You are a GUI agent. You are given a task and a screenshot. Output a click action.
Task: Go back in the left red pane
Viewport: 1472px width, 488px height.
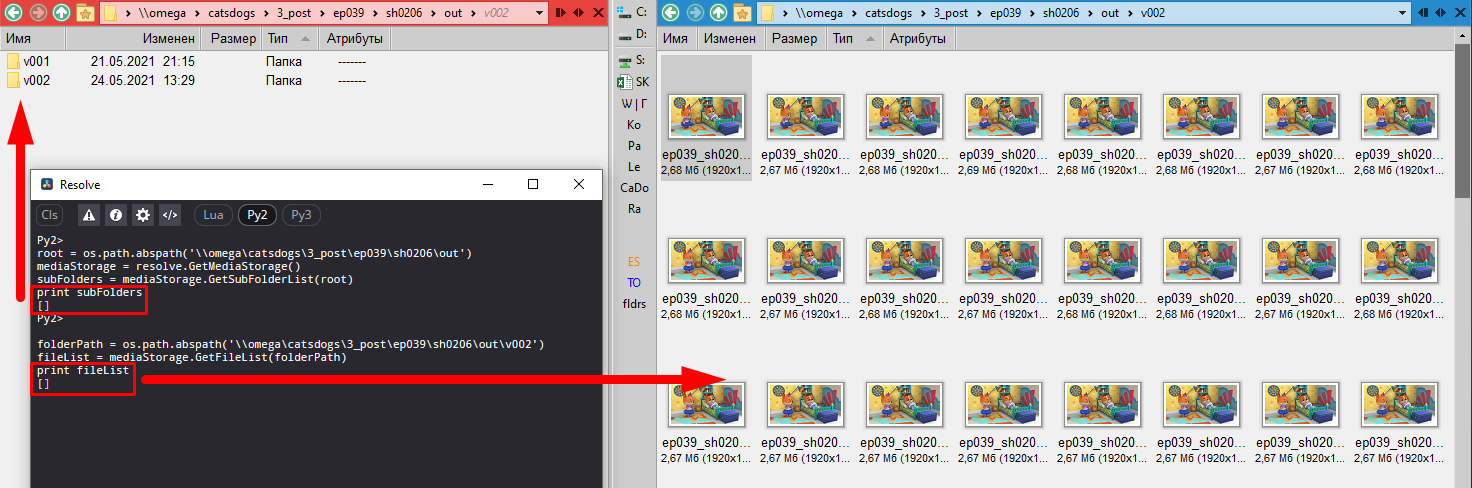pyautogui.click(x=14, y=13)
